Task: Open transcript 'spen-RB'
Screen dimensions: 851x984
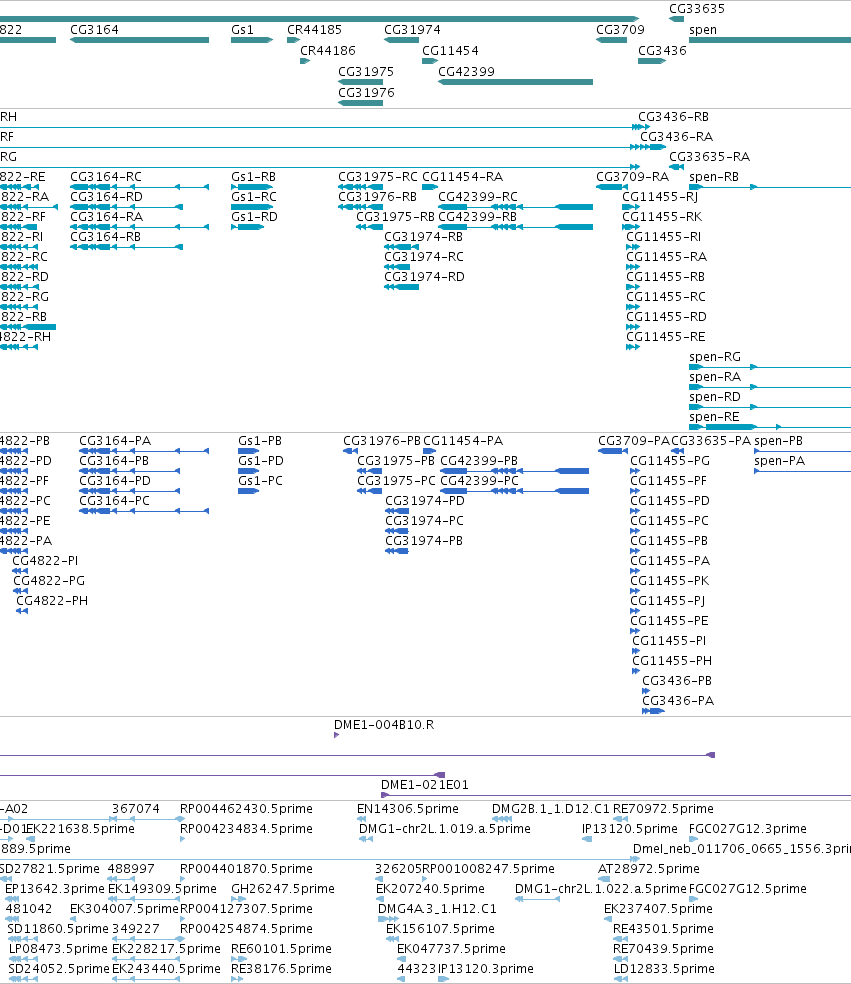Action: click(714, 177)
